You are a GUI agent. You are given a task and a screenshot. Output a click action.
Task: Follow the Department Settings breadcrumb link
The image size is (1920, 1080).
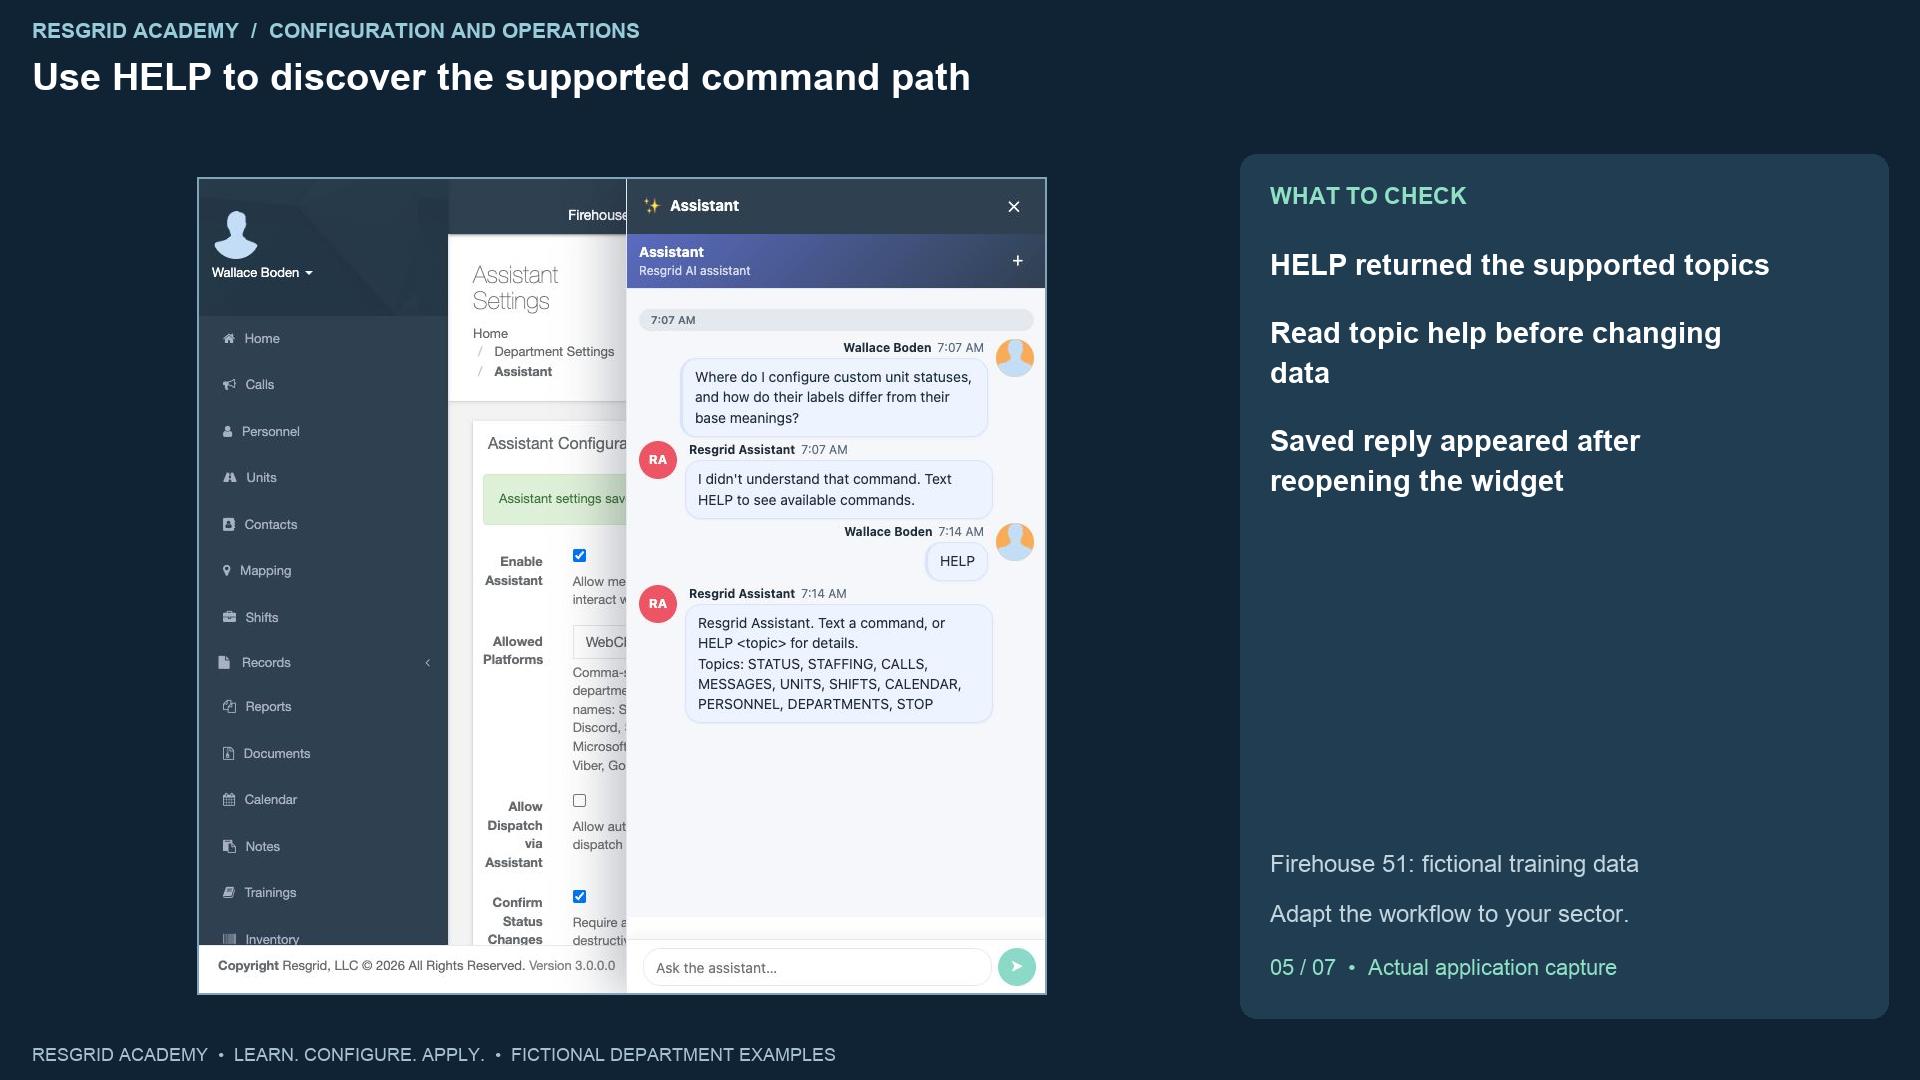pos(554,352)
